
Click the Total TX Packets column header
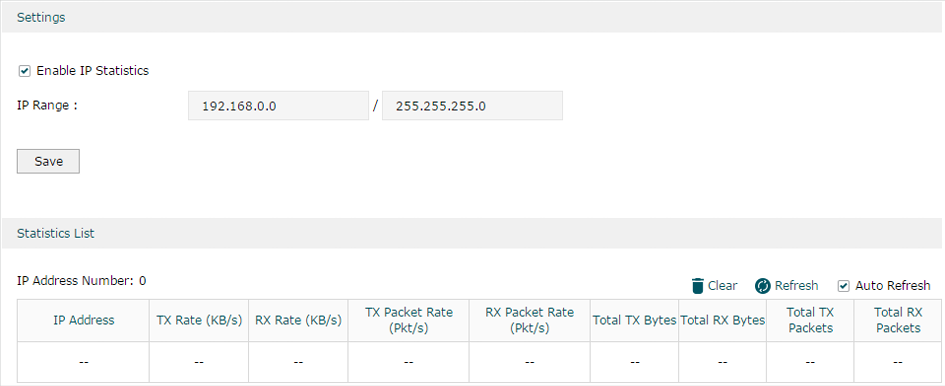point(810,320)
